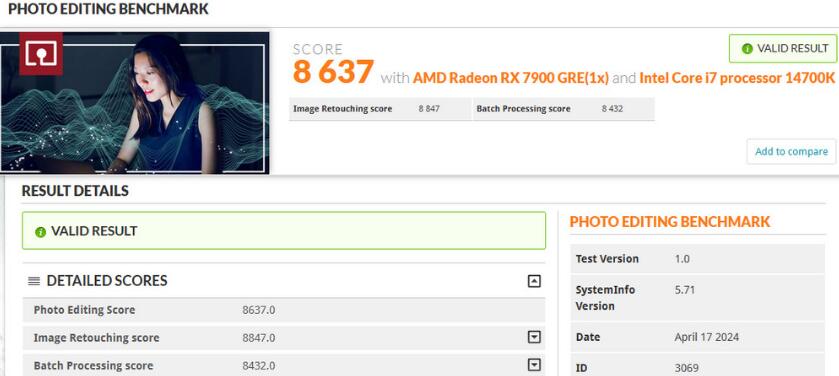
Task: Expand the Batch Processing score row
Action: point(534,365)
